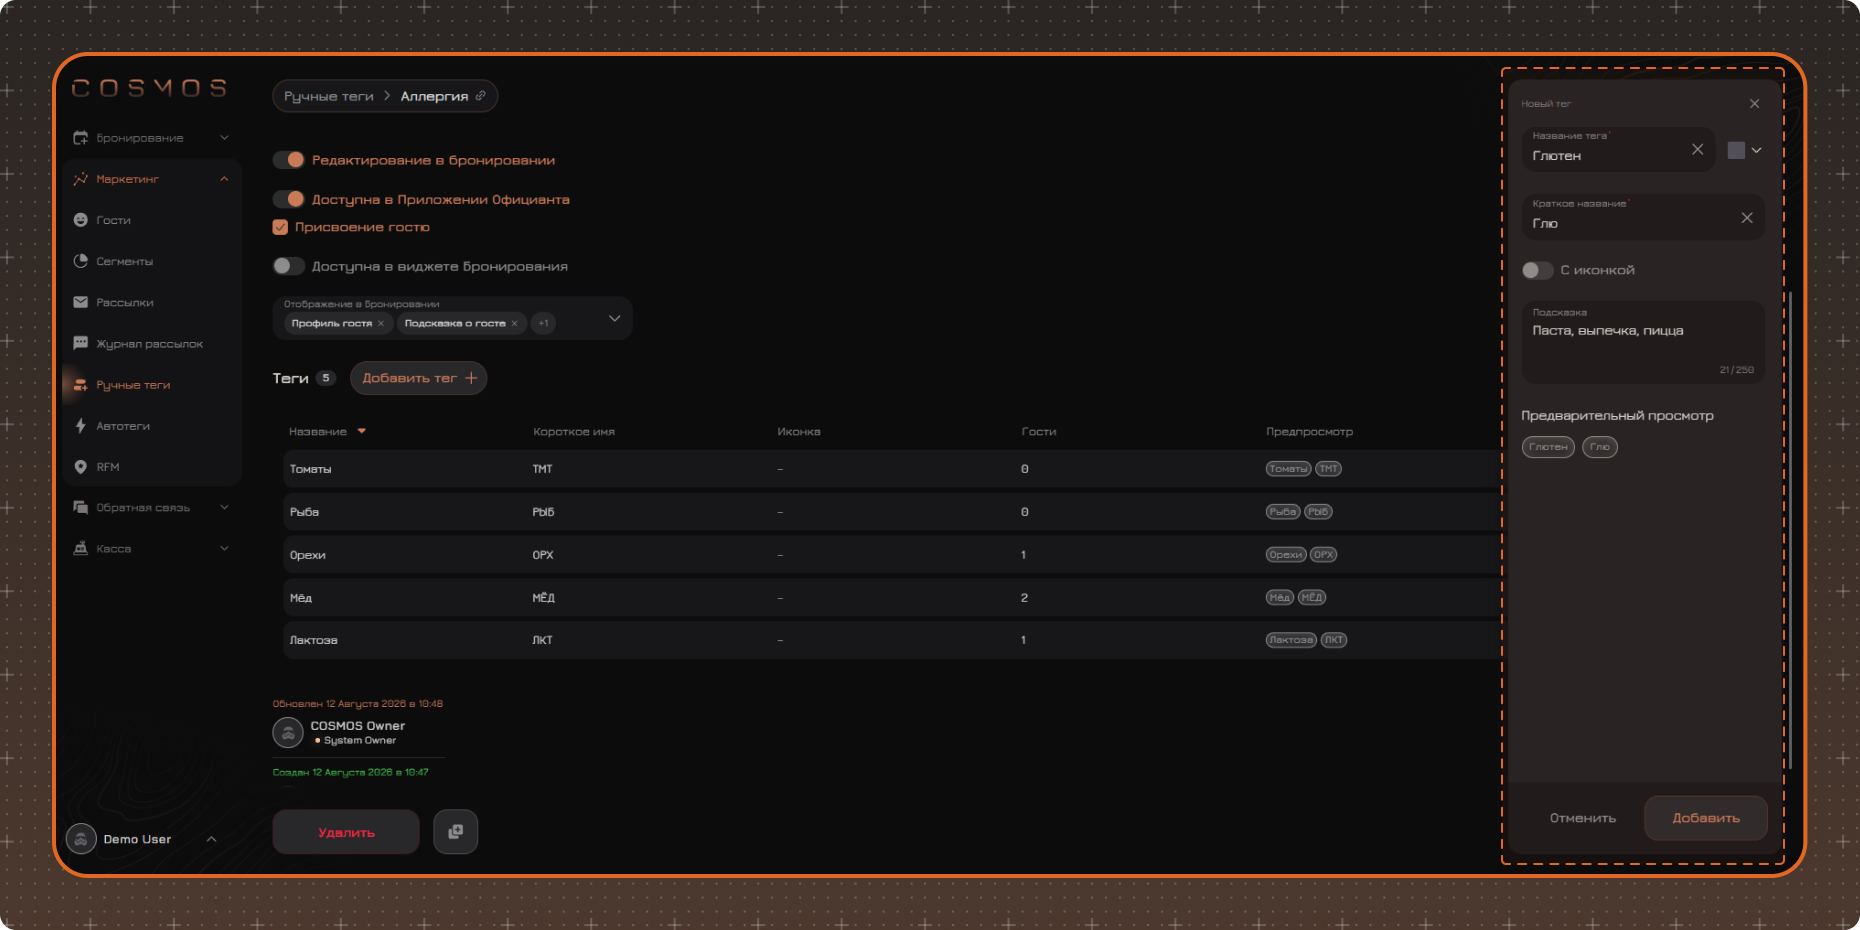Go to Гости menu item

click(113, 220)
